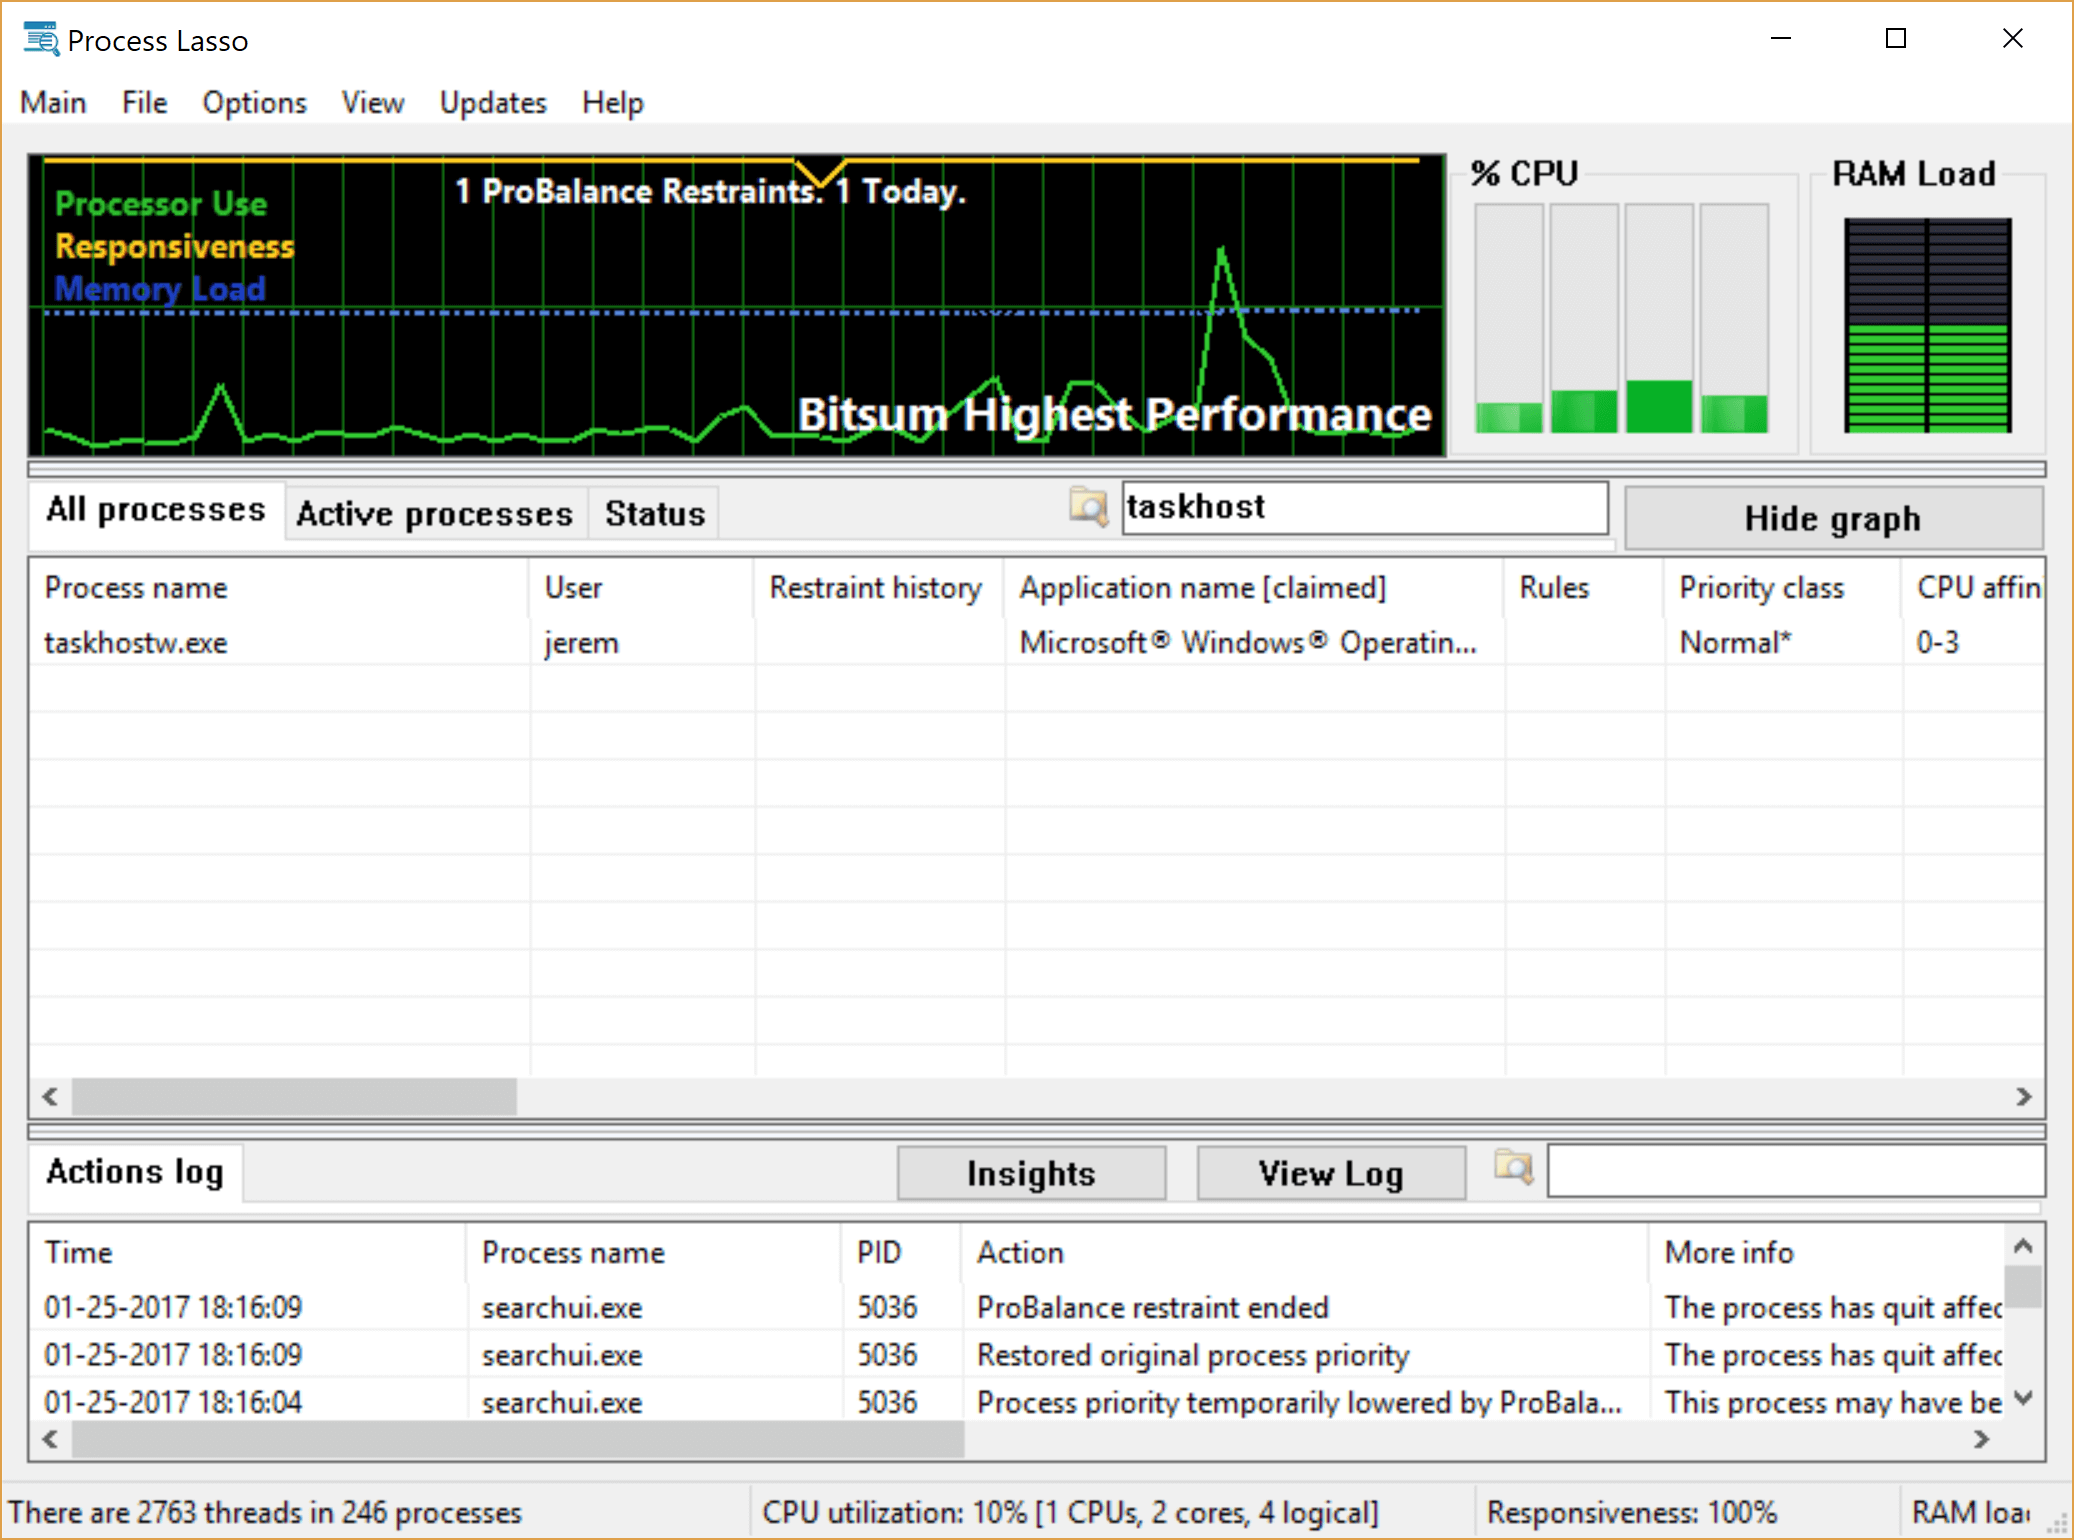
Task: Select the taskhostw.exe process row
Action: 1036,643
